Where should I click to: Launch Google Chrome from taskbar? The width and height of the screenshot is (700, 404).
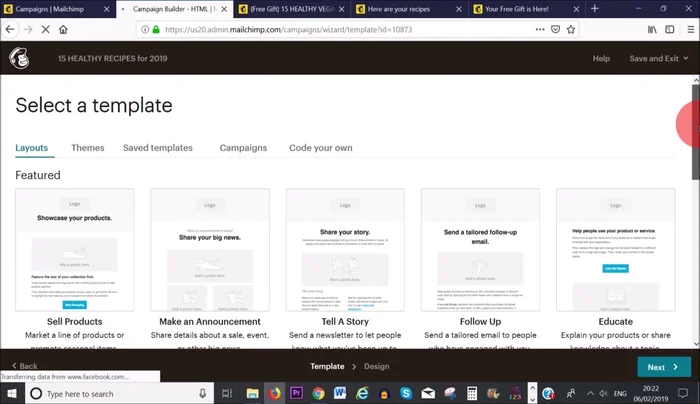point(318,393)
